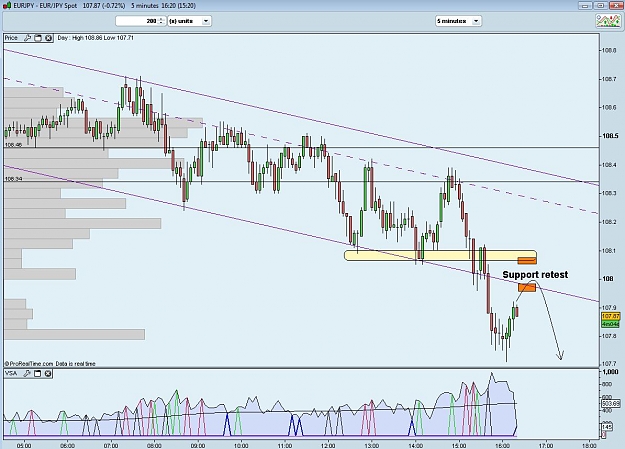The width and height of the screenshot is (625, 449).
Task: Click the 108.5 price axis label
Action: pyautogui.click(x=610, y=136)
